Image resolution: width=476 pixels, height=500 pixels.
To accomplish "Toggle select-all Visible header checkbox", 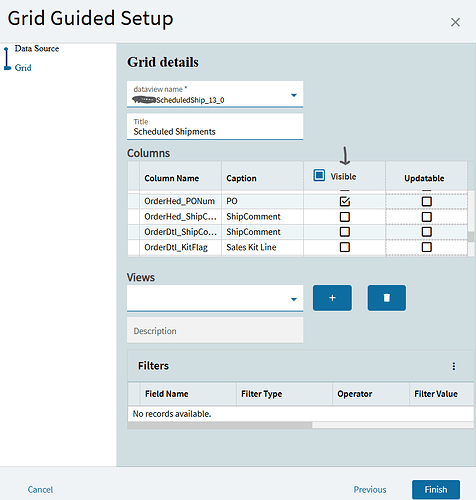I will pyautogui.click(x=319, y=175).
